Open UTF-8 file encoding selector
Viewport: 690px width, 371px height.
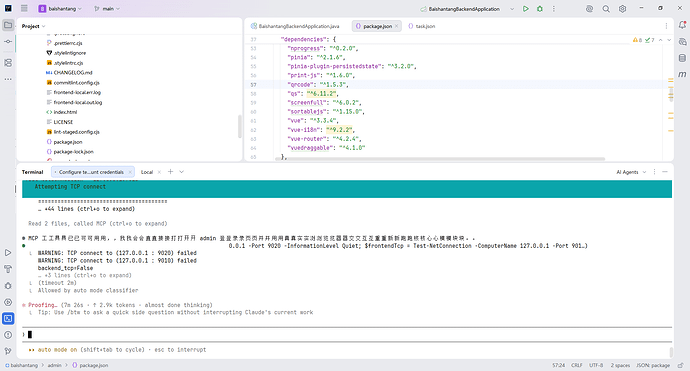click(596, 365)
